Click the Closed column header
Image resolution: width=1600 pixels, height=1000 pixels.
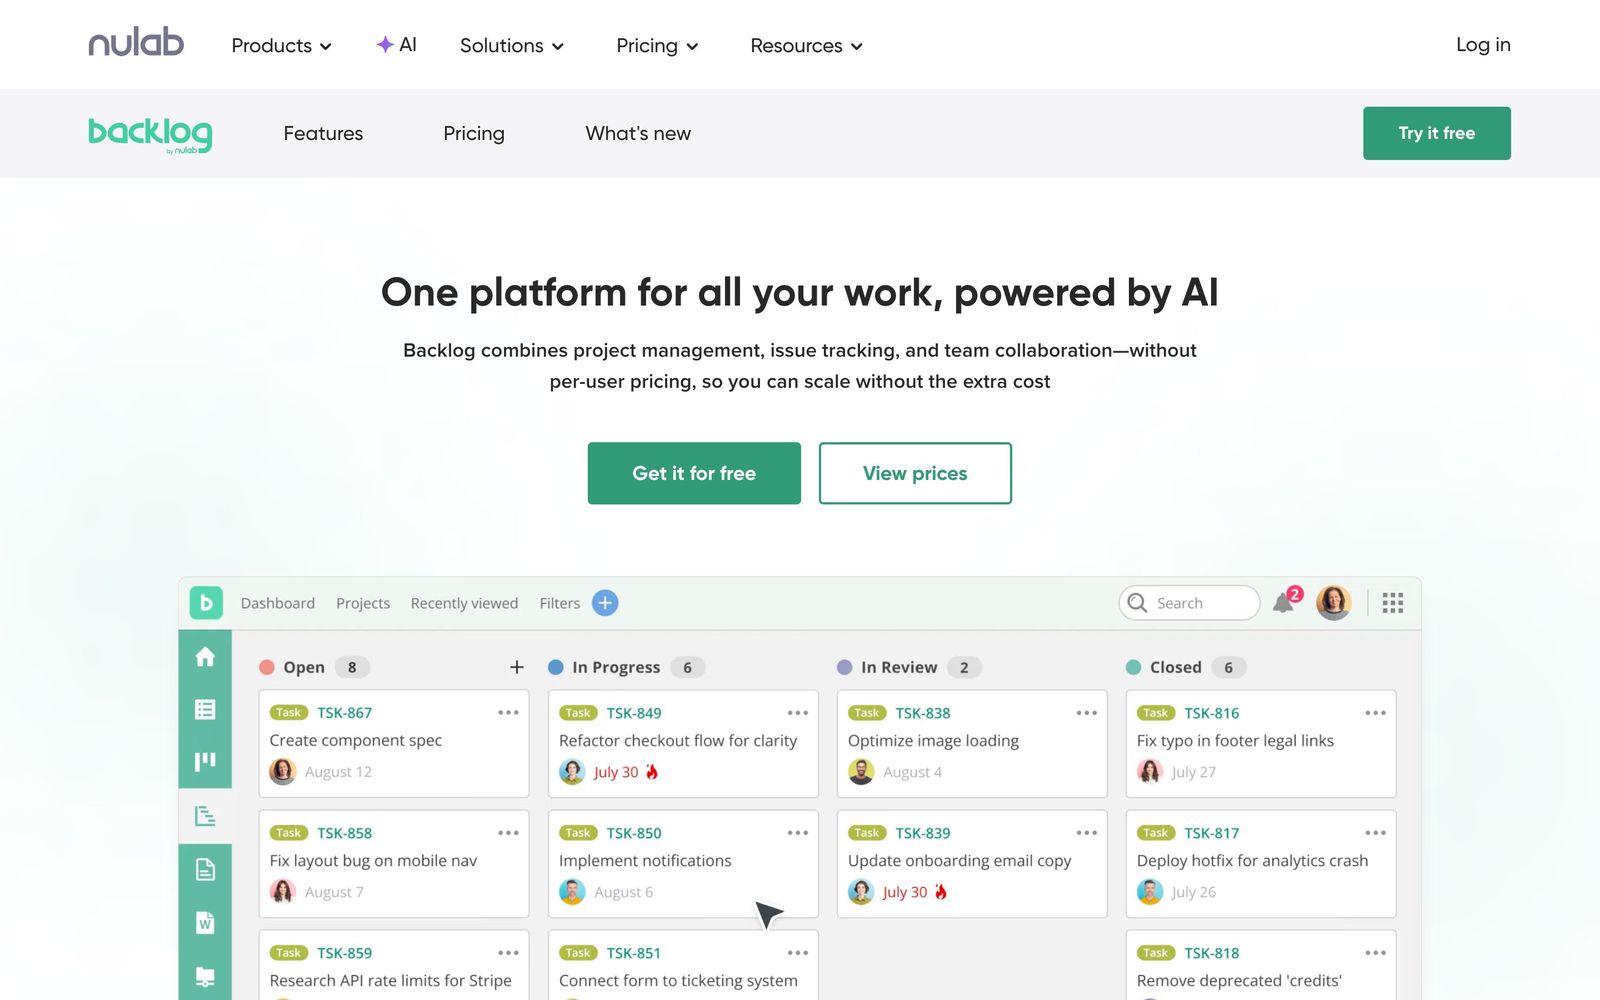(1176, 667)
